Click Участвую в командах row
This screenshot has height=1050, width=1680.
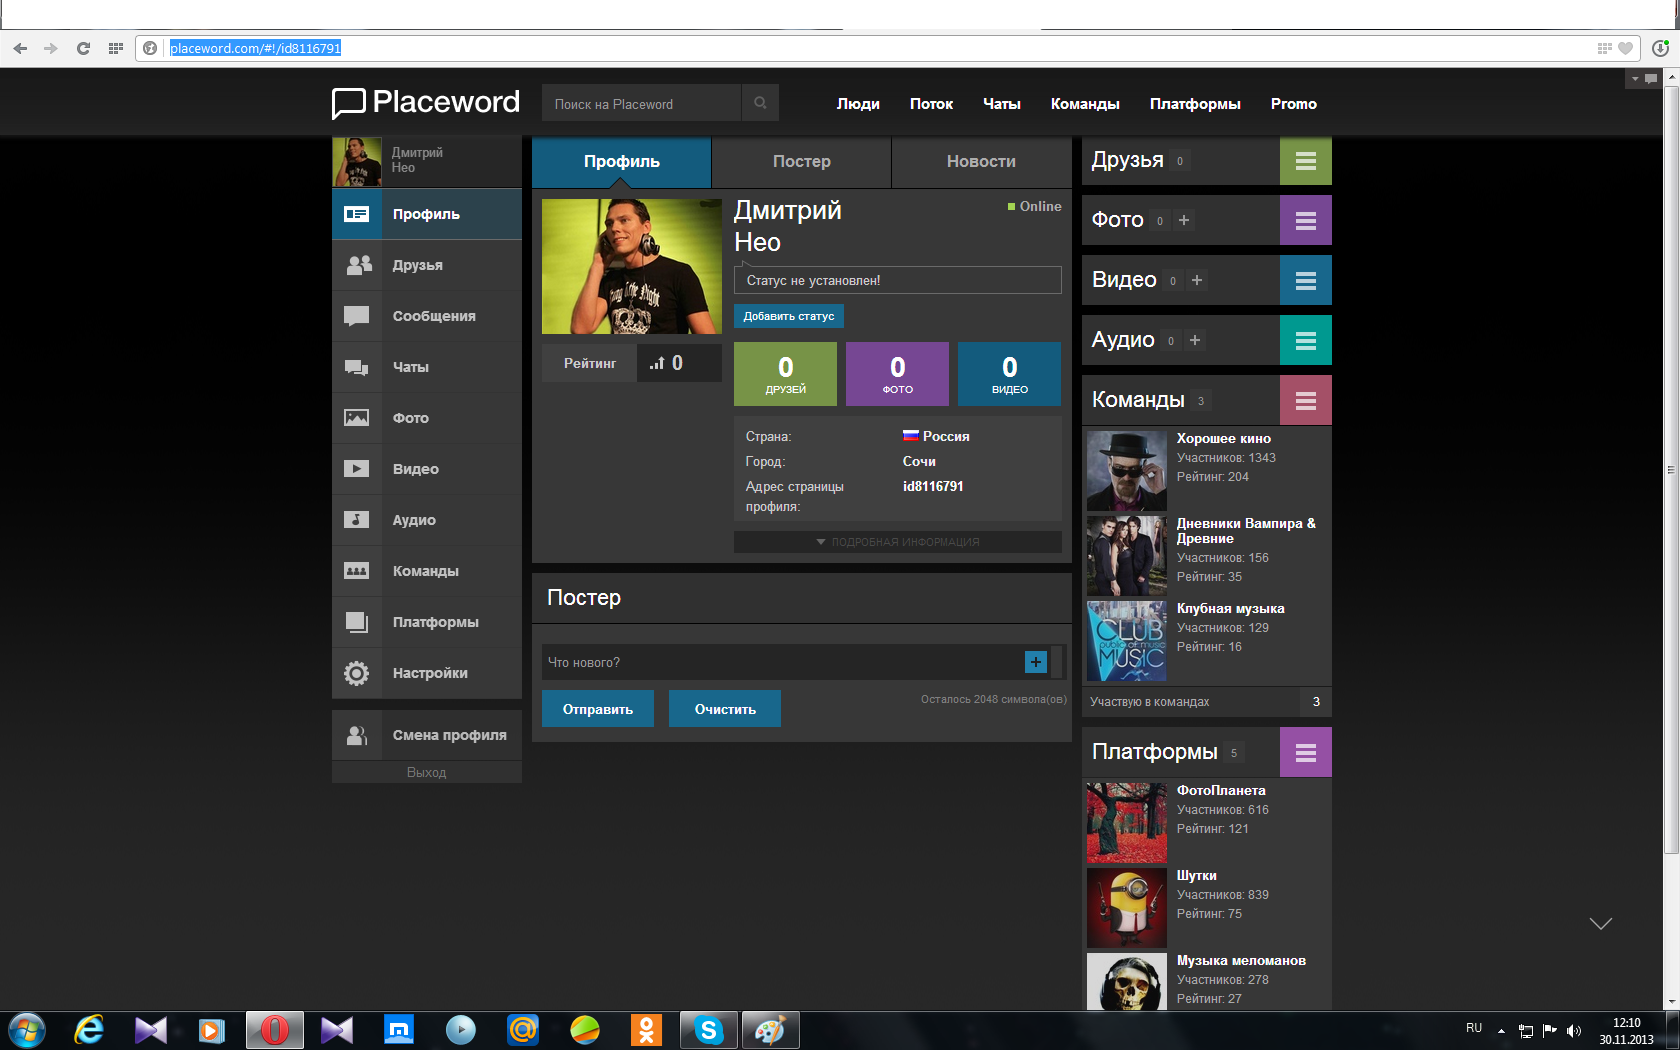point(1207,702)
